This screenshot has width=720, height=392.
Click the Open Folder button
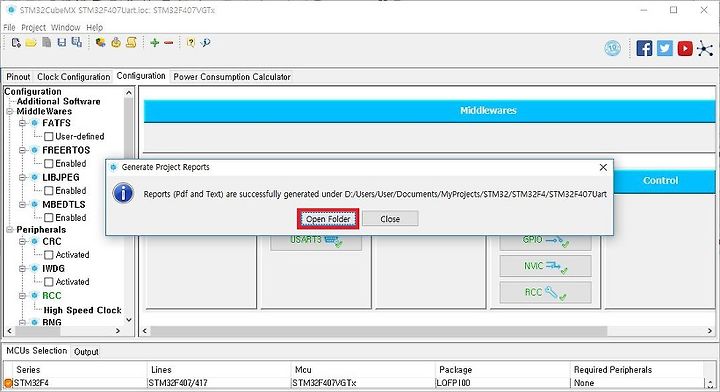pos(328,219)
